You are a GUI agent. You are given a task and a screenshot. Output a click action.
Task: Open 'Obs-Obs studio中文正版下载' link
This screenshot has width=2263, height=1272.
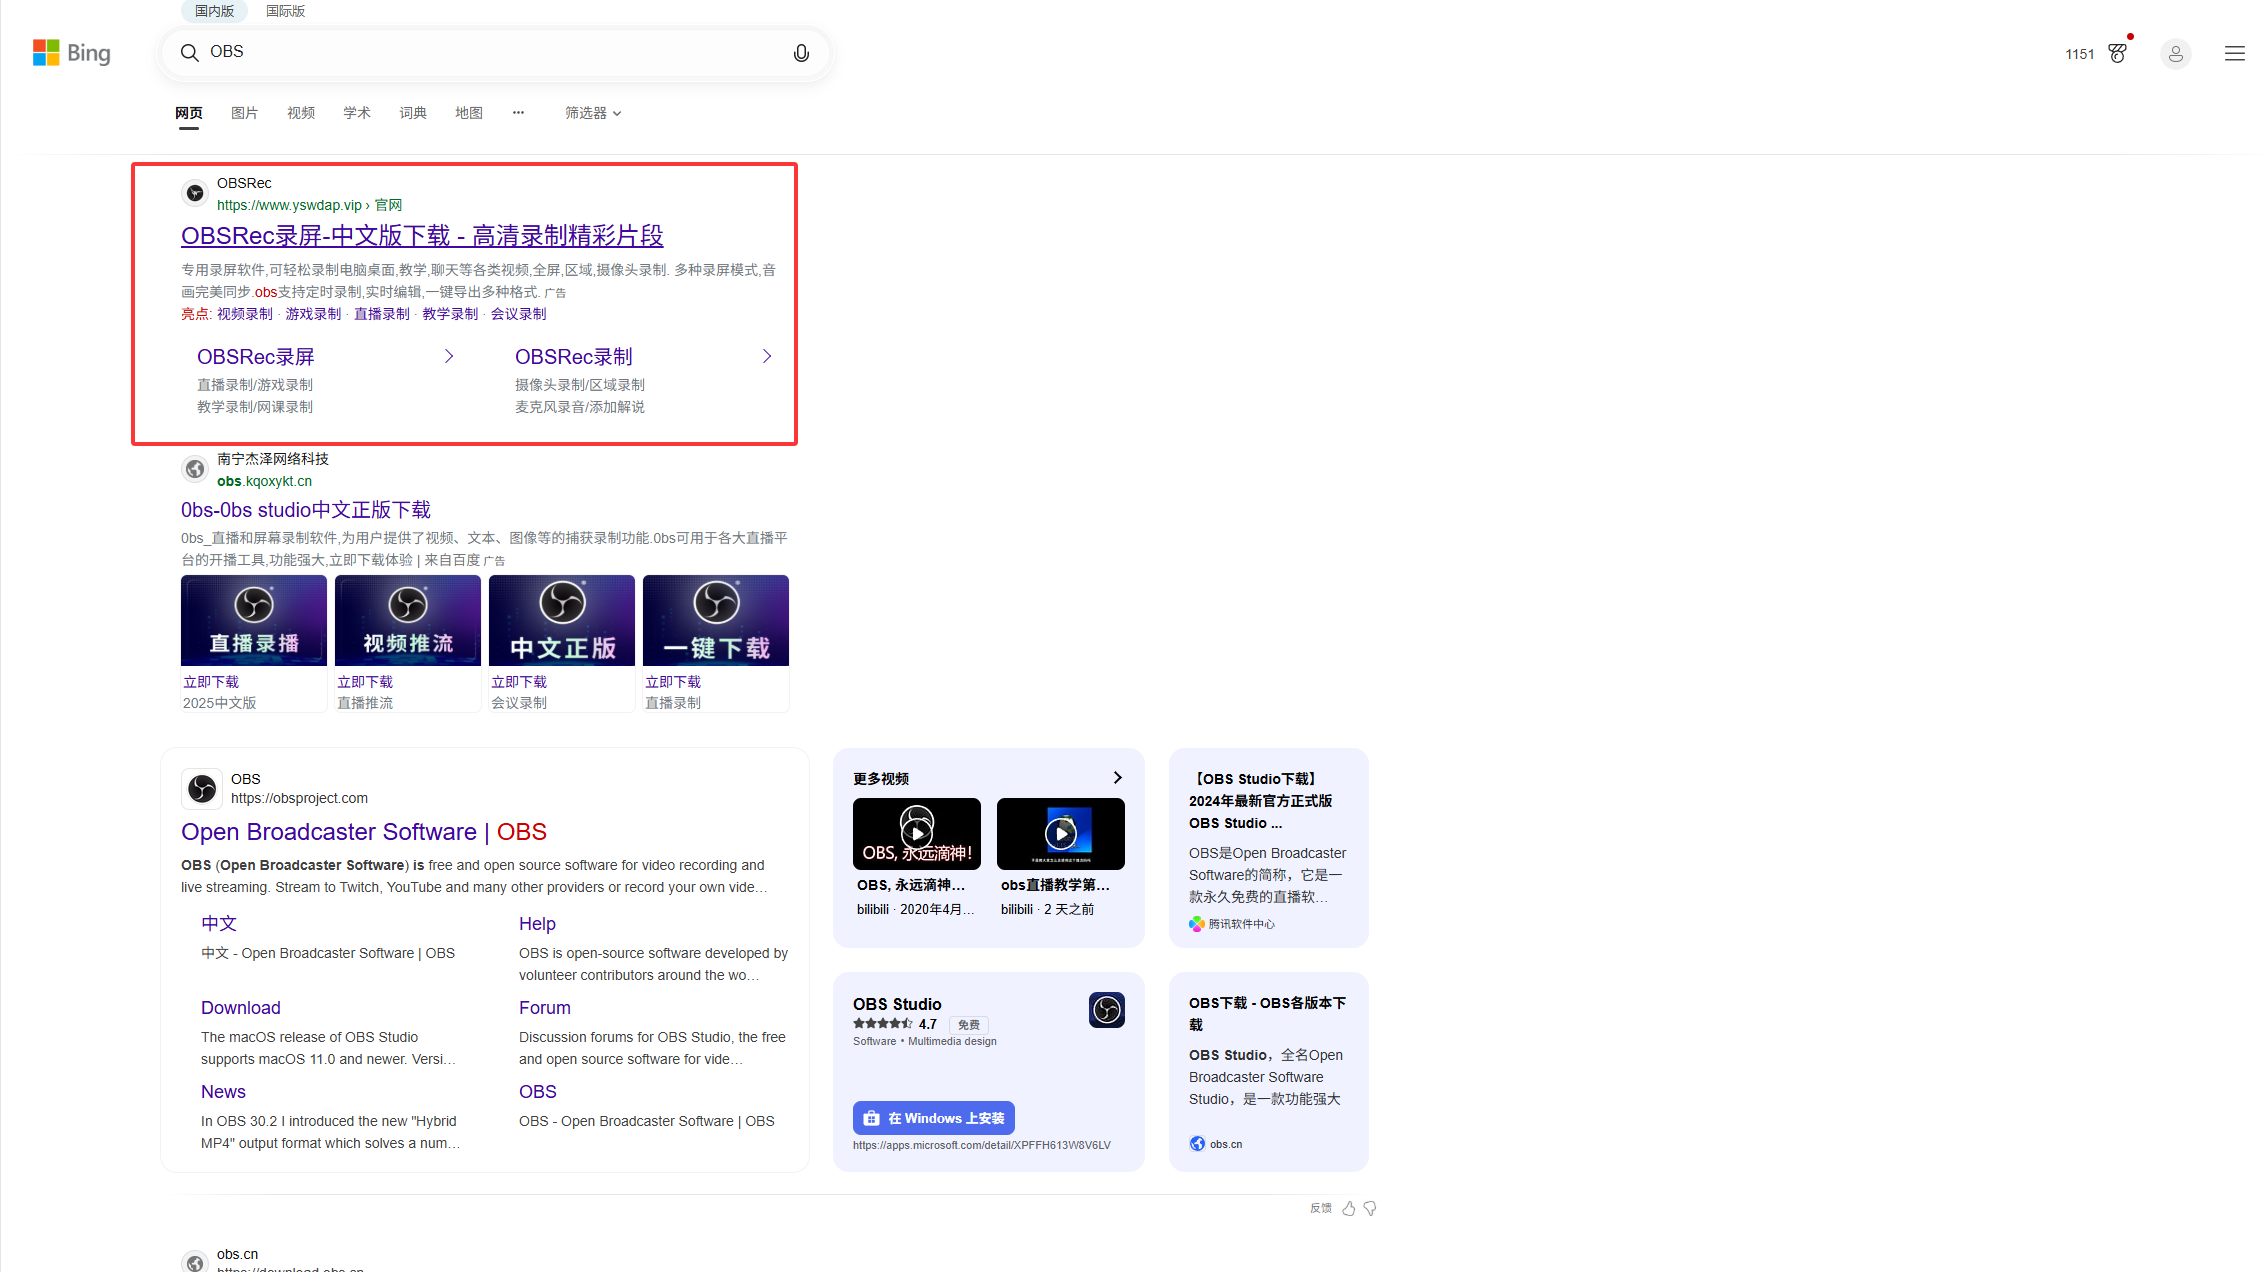pos(306,510)
